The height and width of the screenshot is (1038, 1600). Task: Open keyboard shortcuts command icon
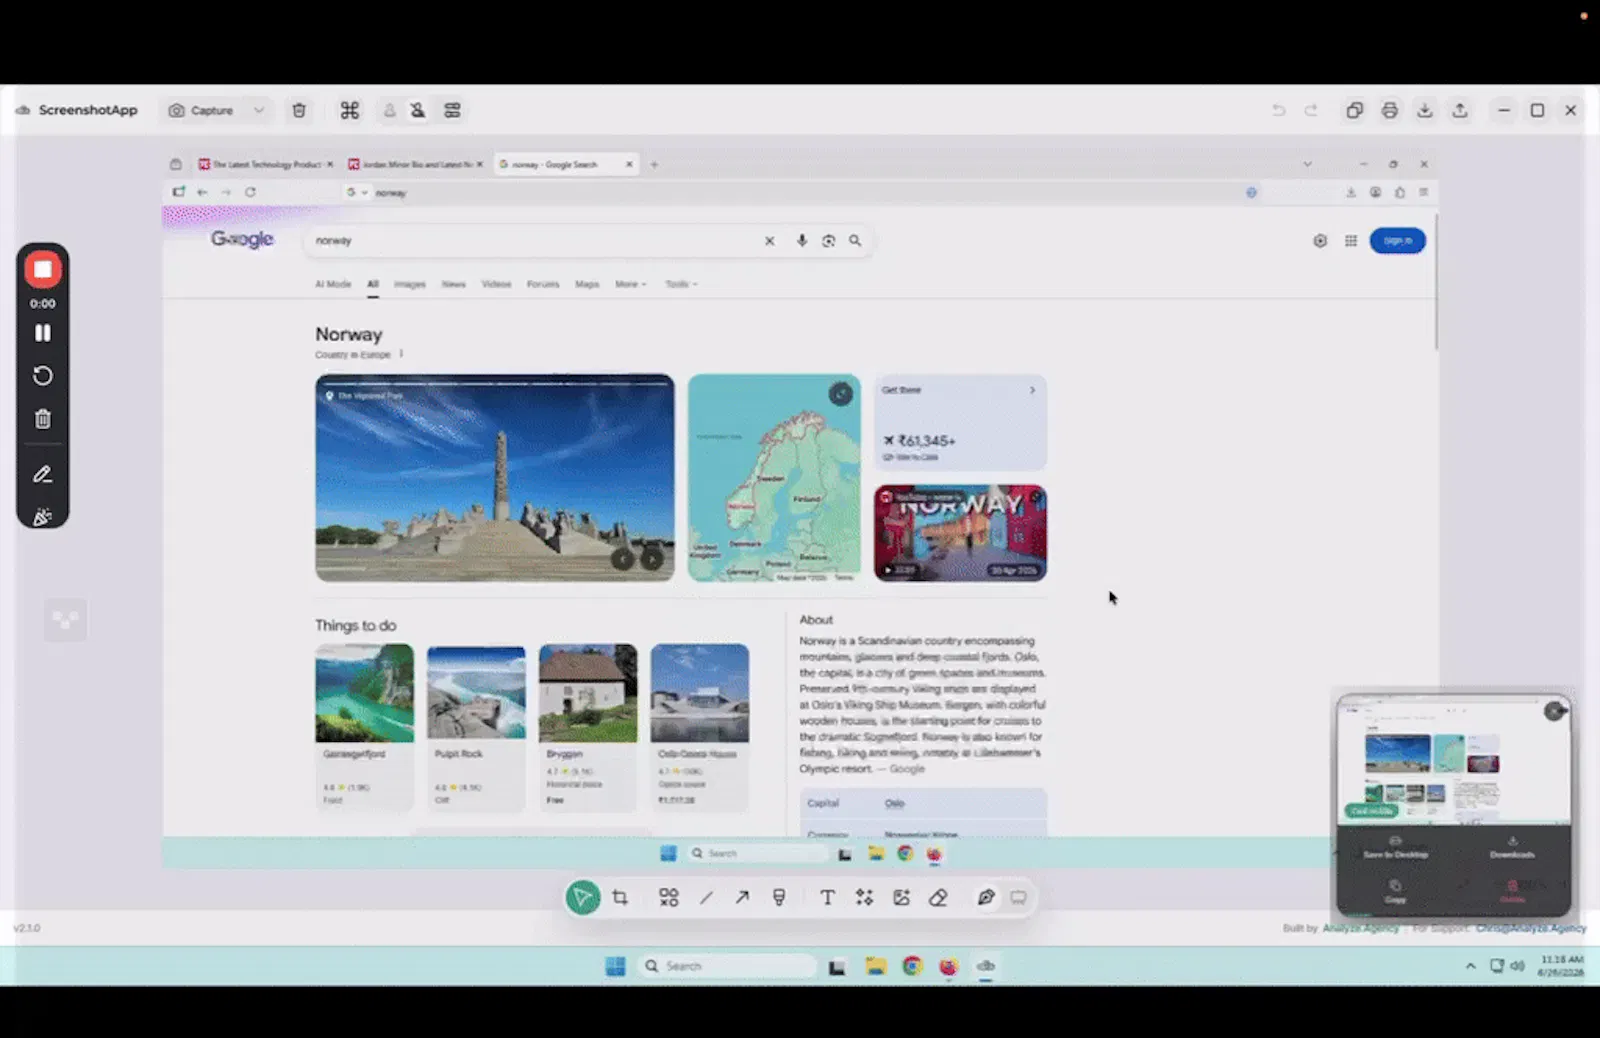pos(350,110)
